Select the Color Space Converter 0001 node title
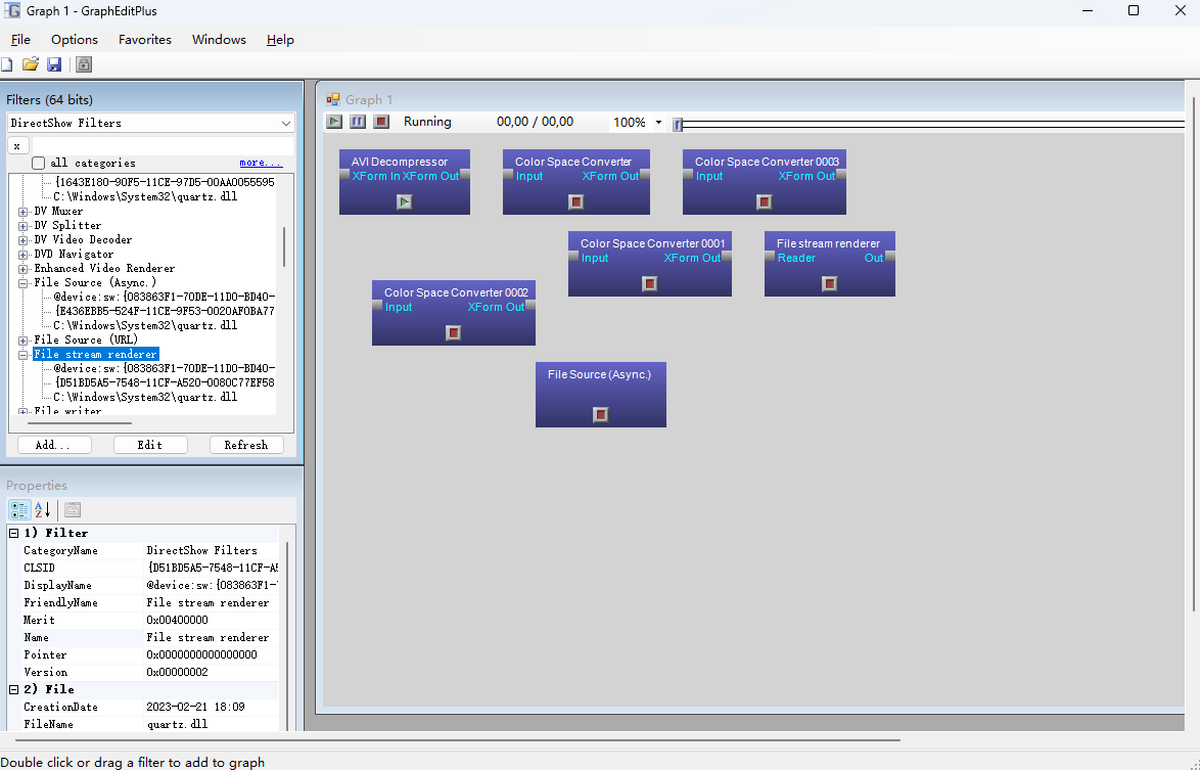1200x770 pixels. pyautogui.click(x=653, y=243)
